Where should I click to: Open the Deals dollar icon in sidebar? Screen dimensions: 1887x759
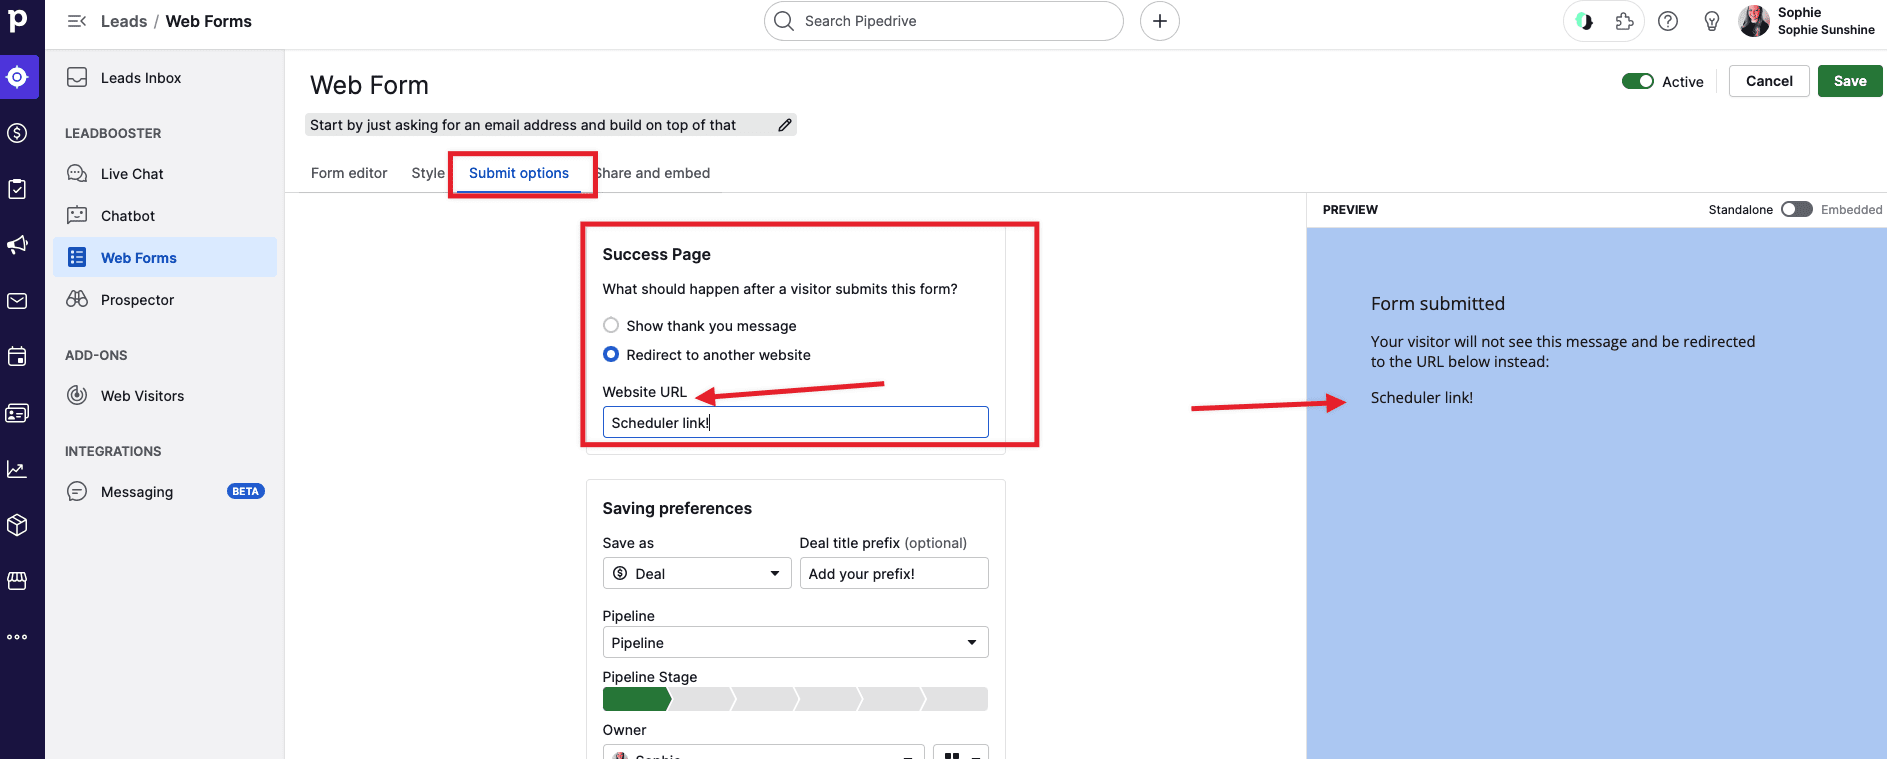tap(18, 133)
